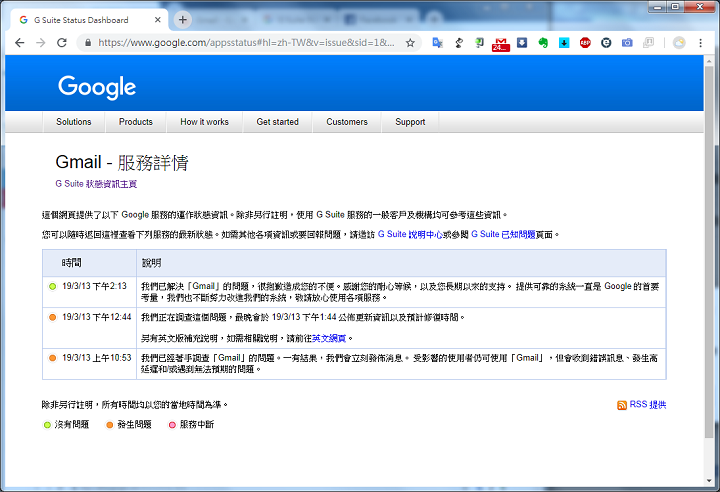Open the Customers menu

[x=347, y=122]
